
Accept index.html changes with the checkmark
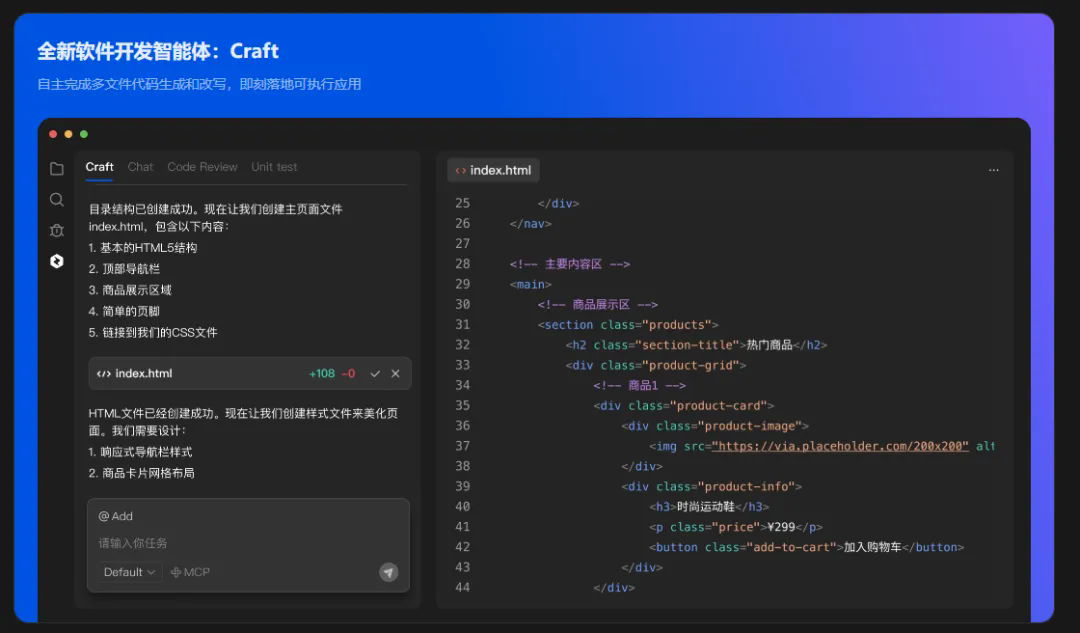(375, 373)
